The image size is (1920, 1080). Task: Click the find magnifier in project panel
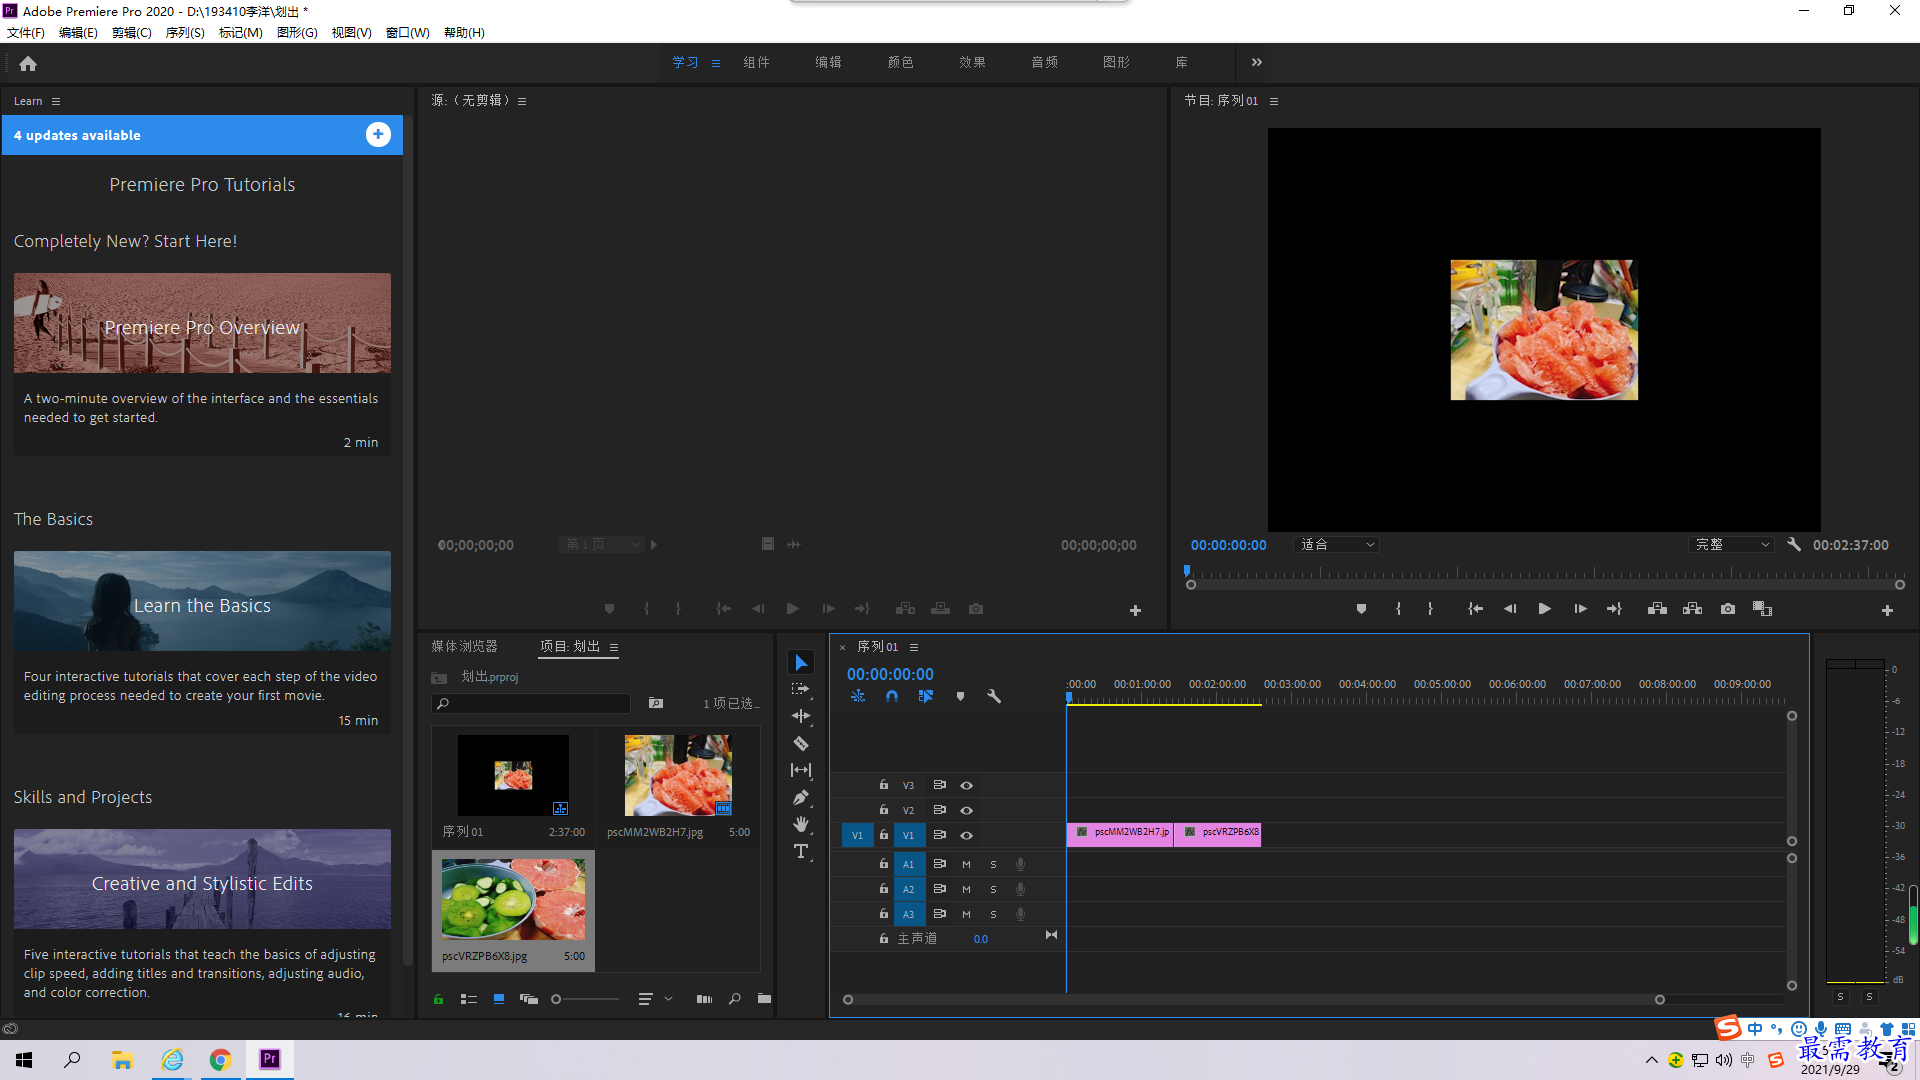point(735,999)
